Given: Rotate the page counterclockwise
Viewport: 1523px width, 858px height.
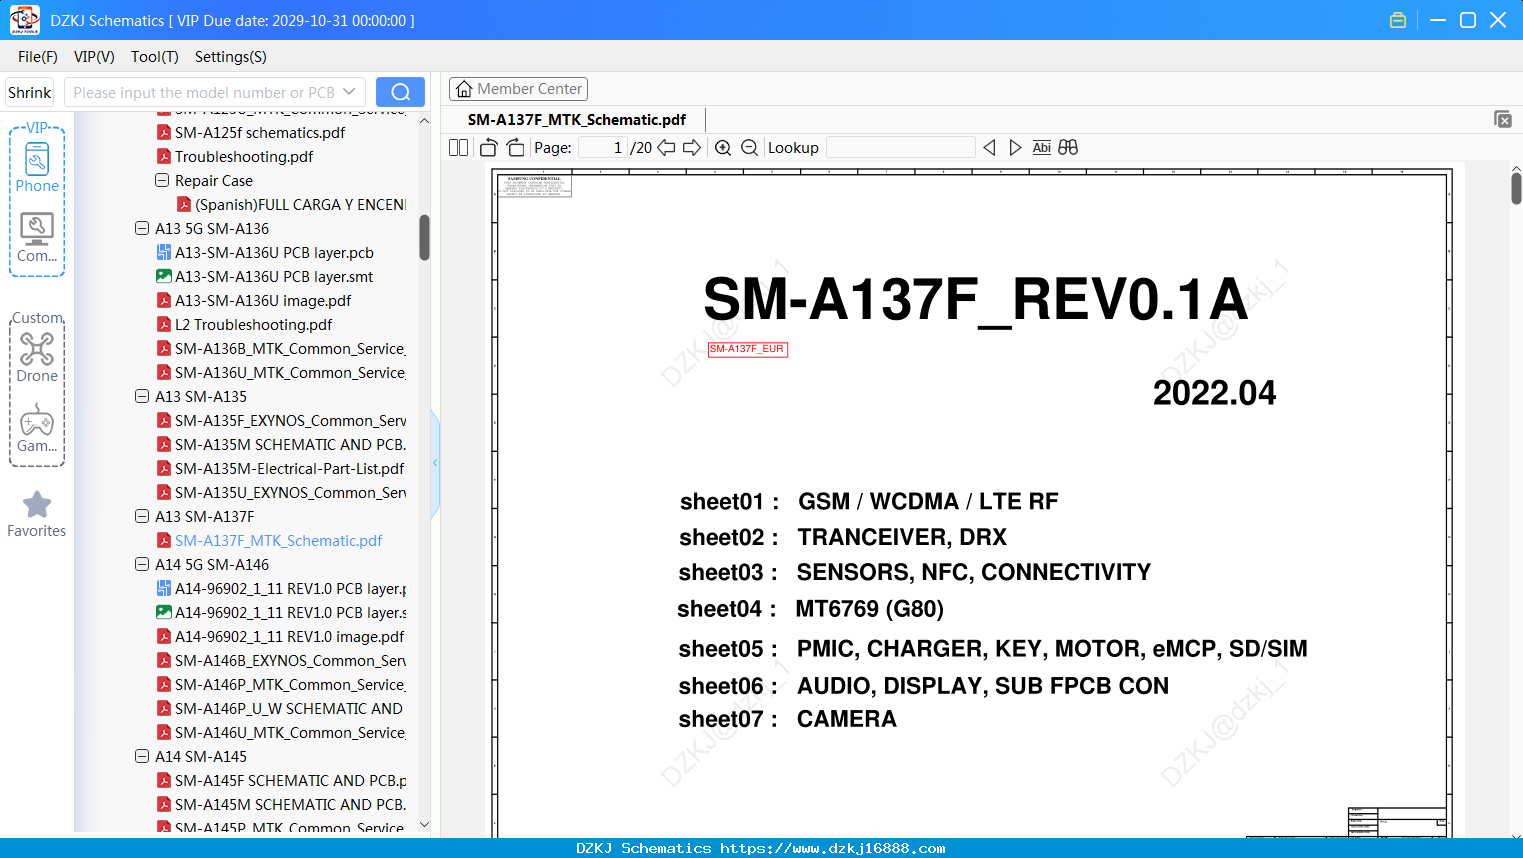Looking at the screenshot, I should coord(489,148).
